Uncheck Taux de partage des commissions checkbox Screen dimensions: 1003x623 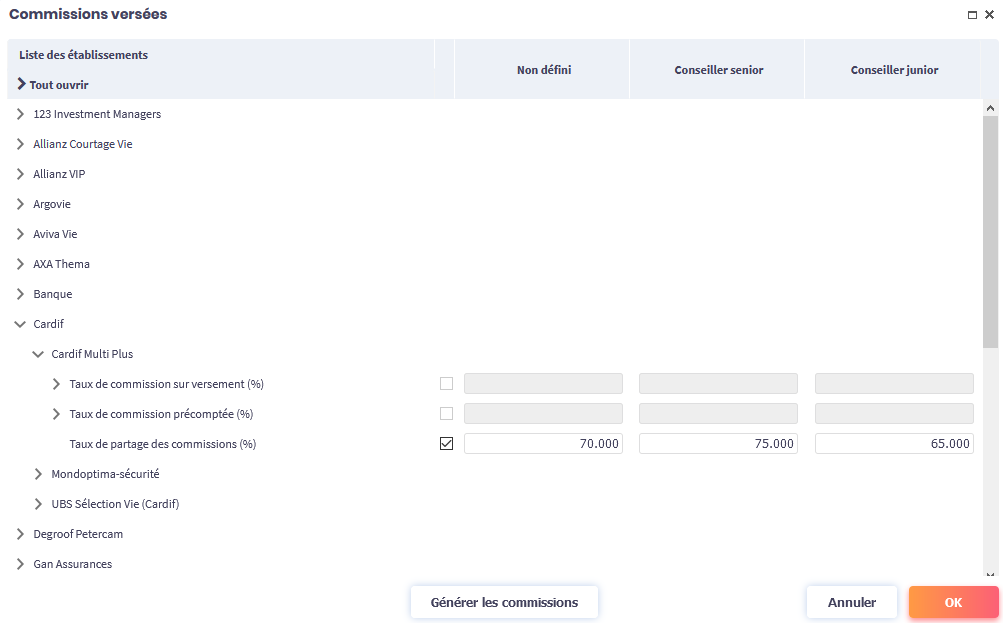[x=446, y=444]
